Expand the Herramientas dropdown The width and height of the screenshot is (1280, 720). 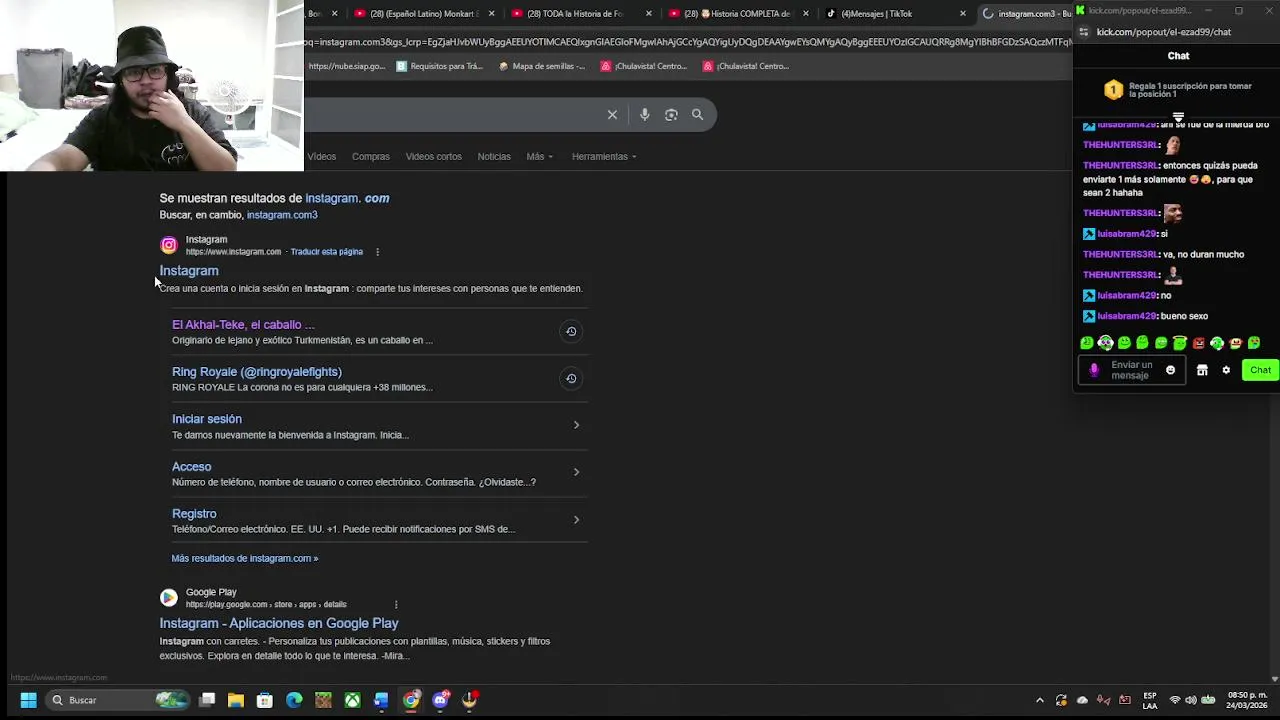pyautogui.click(x=604, y=156)
